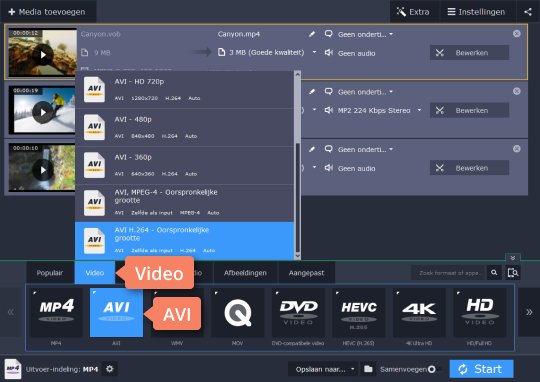Image resolution: width=540 pixels, height=382 pixels.
Task: Click the Start conversion button
Action: (x=481, y=369)
